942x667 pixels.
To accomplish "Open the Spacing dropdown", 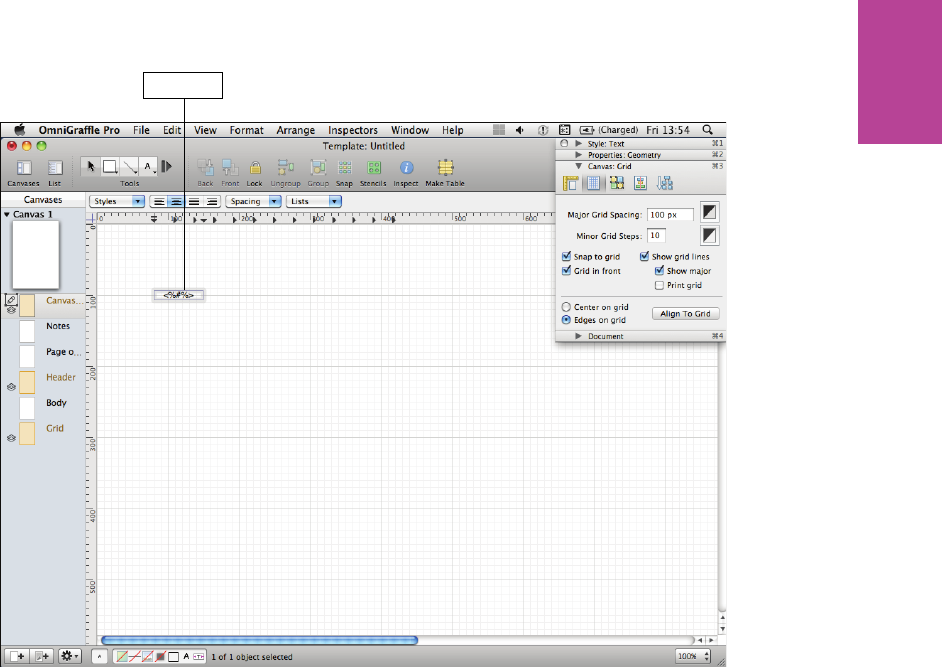I will 254,201.
